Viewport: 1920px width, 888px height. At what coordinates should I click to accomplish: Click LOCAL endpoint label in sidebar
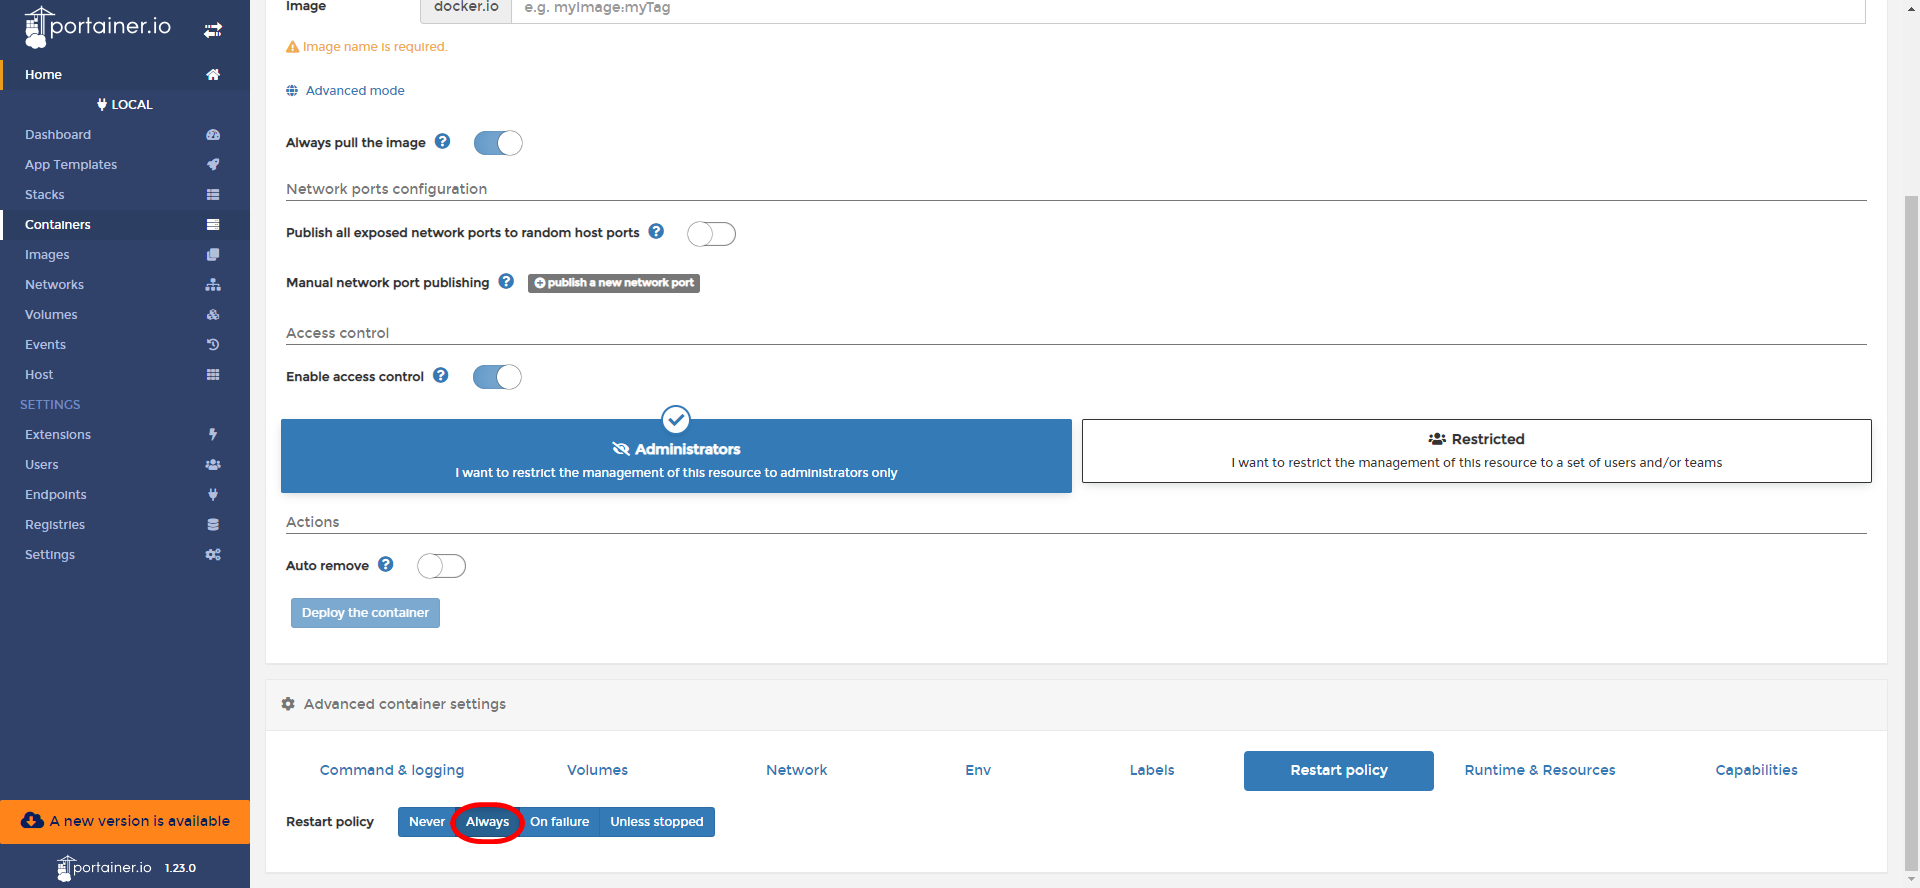(125, 104)
